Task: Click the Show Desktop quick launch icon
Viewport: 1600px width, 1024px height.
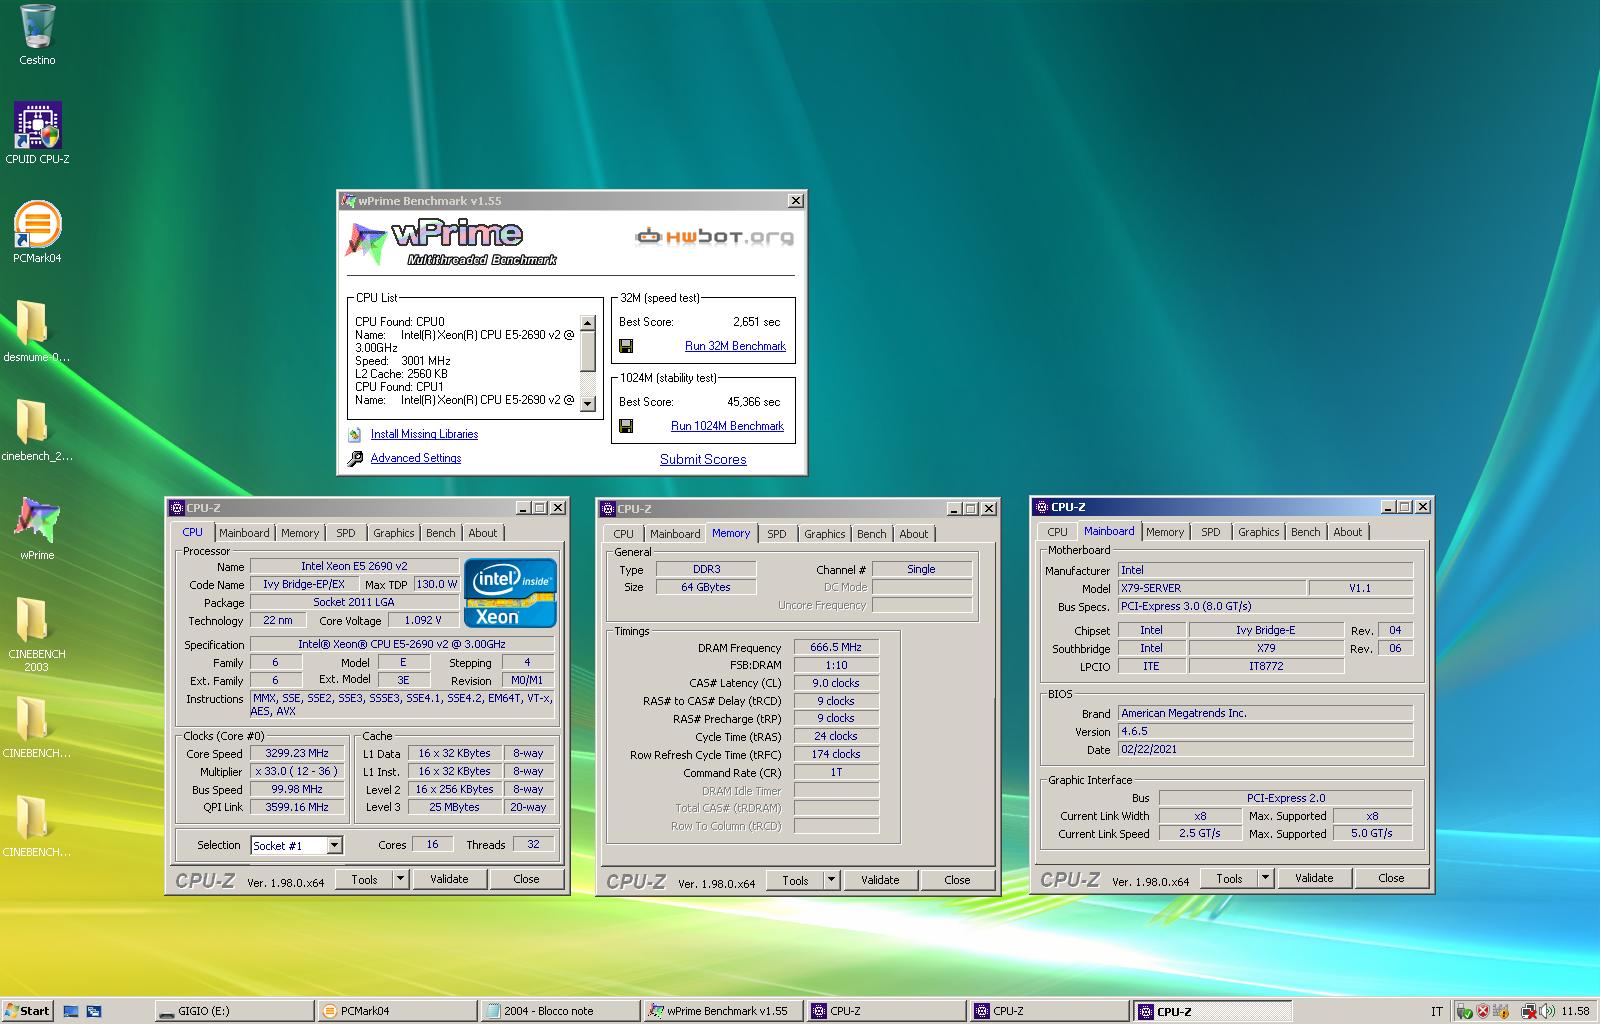Action: click(71, 1011)
